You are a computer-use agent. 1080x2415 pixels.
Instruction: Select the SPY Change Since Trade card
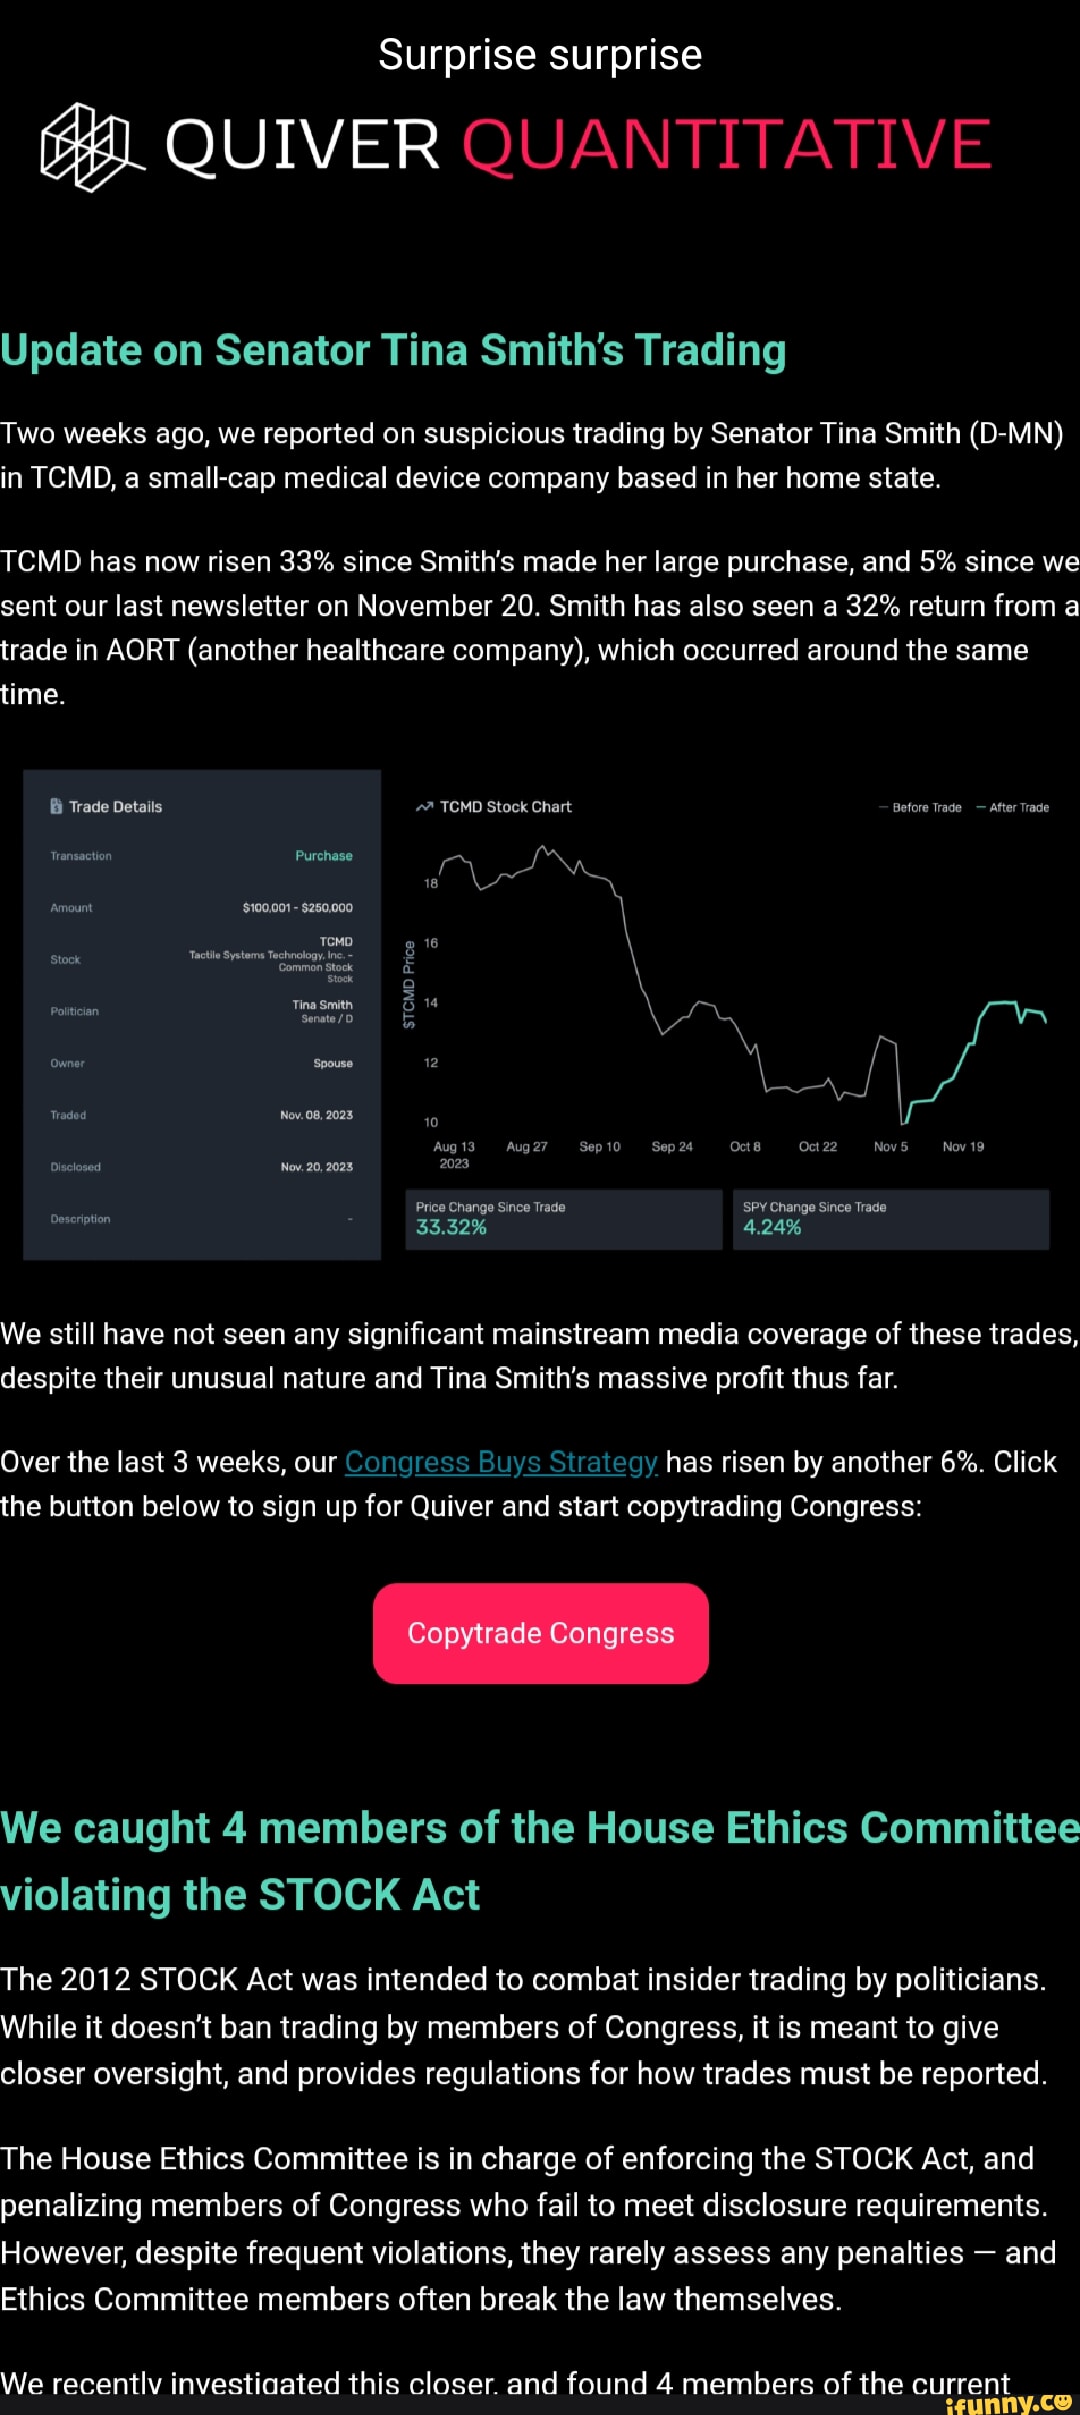890,1219
